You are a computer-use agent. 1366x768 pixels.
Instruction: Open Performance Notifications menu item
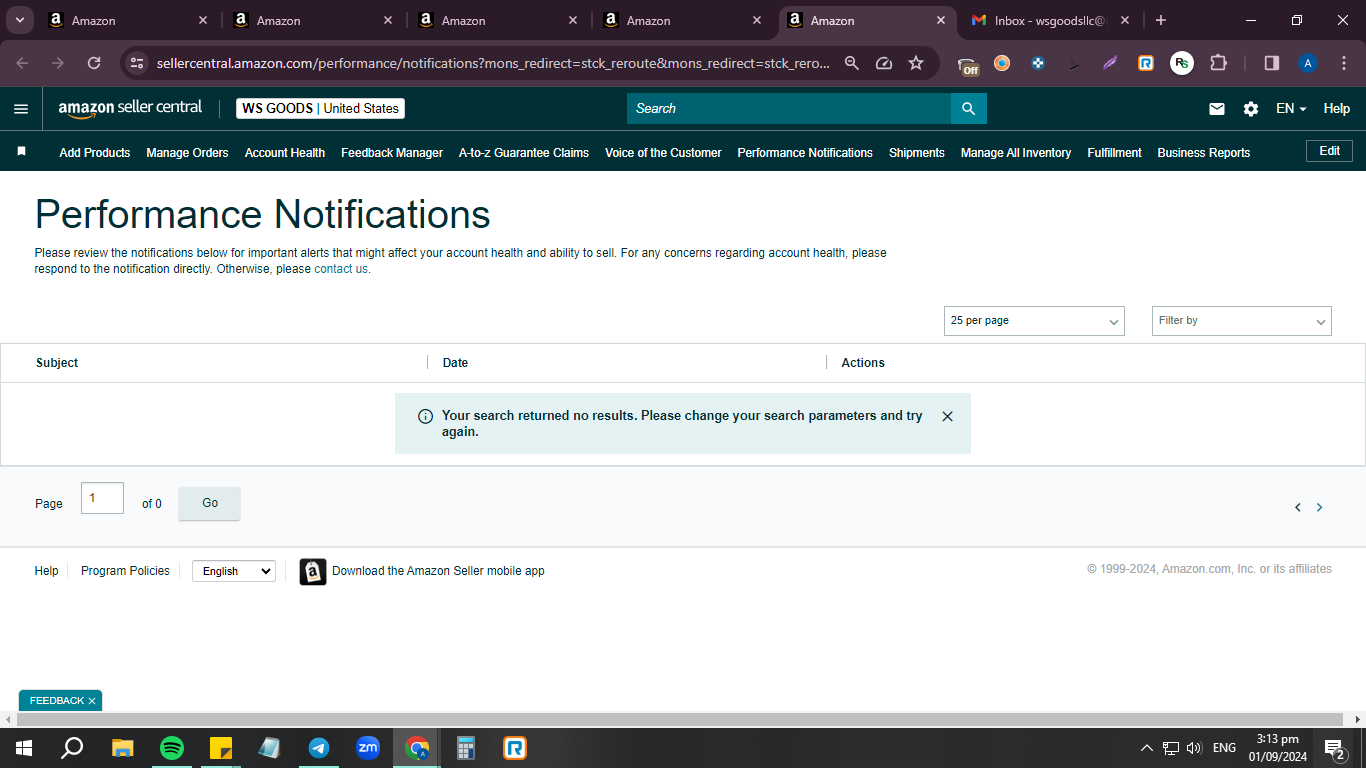[x=805, y=153]
